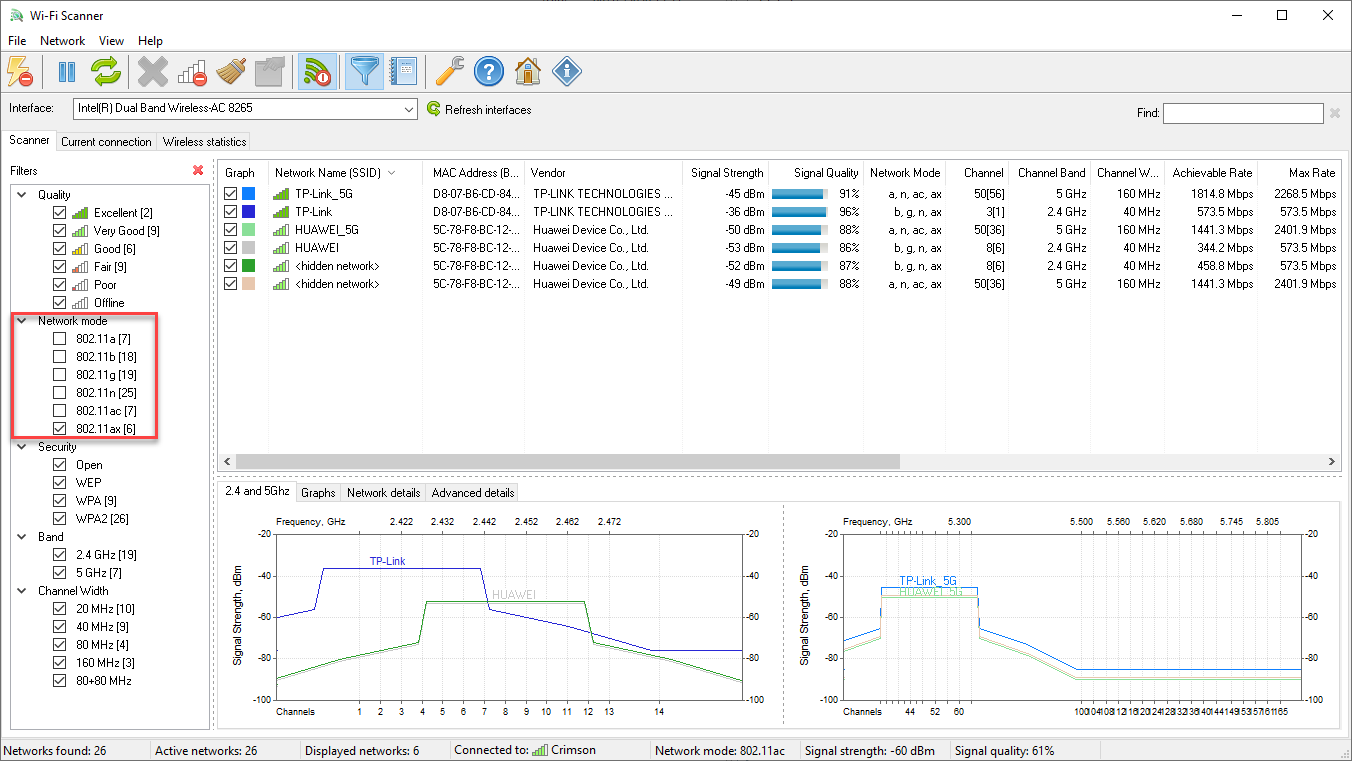Toggle the funnel filter icon

coord(364,72)
